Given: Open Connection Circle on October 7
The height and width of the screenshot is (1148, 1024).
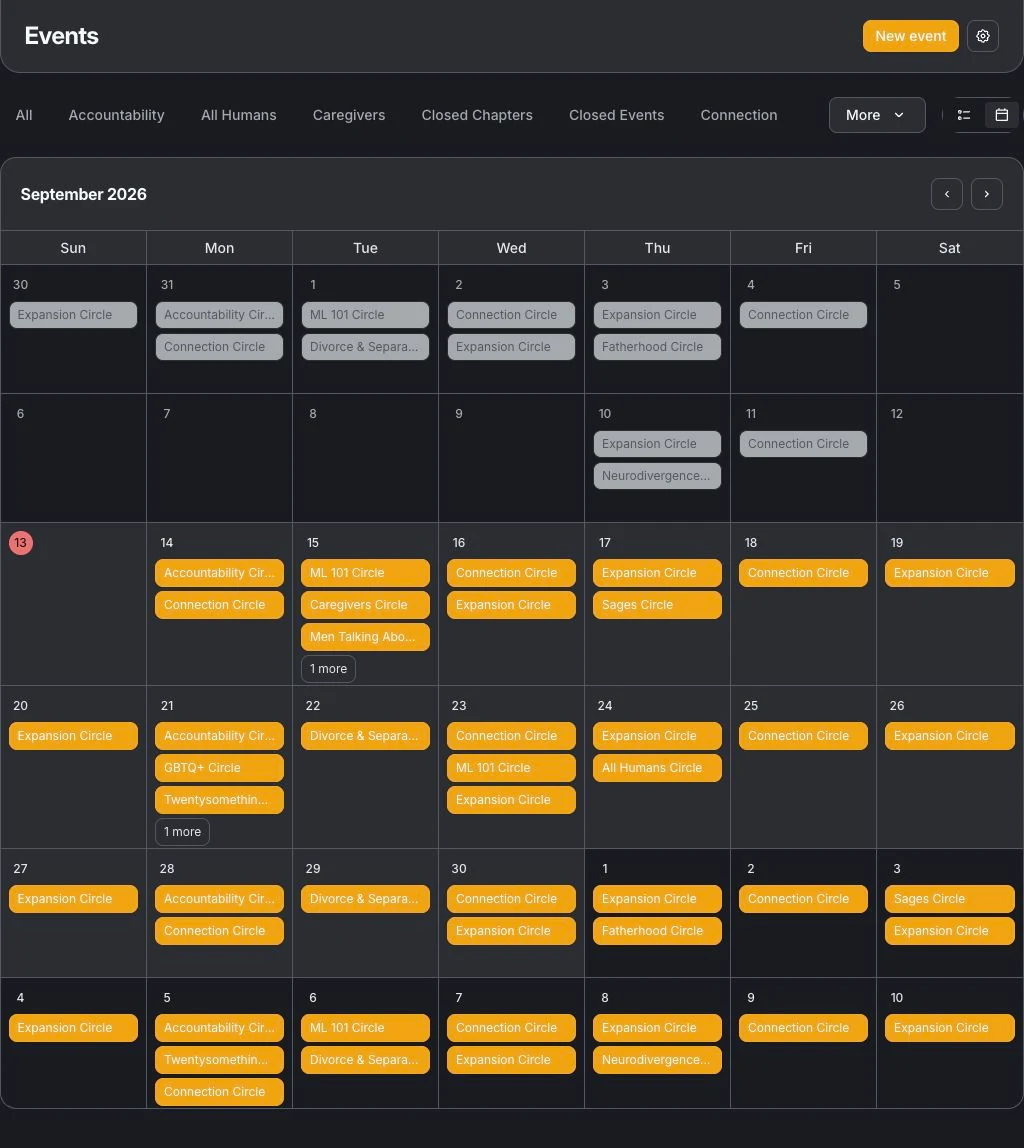Looking at the screenshot, I should pos(511,1028).
